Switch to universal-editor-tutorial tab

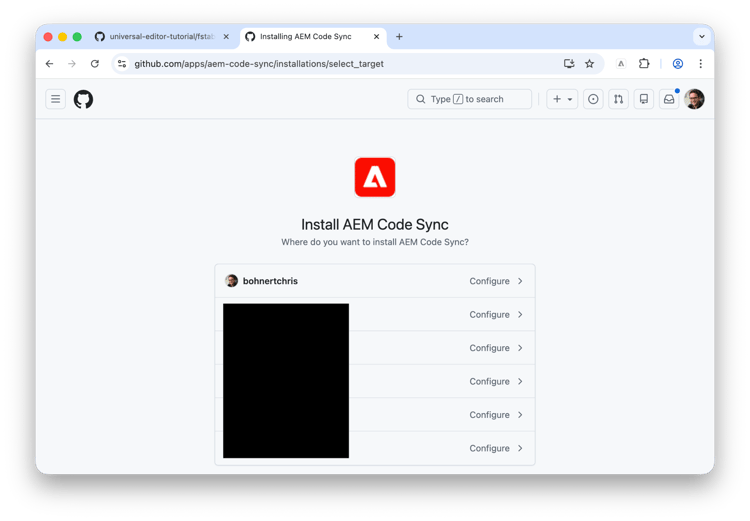click(x=162, y=37)
